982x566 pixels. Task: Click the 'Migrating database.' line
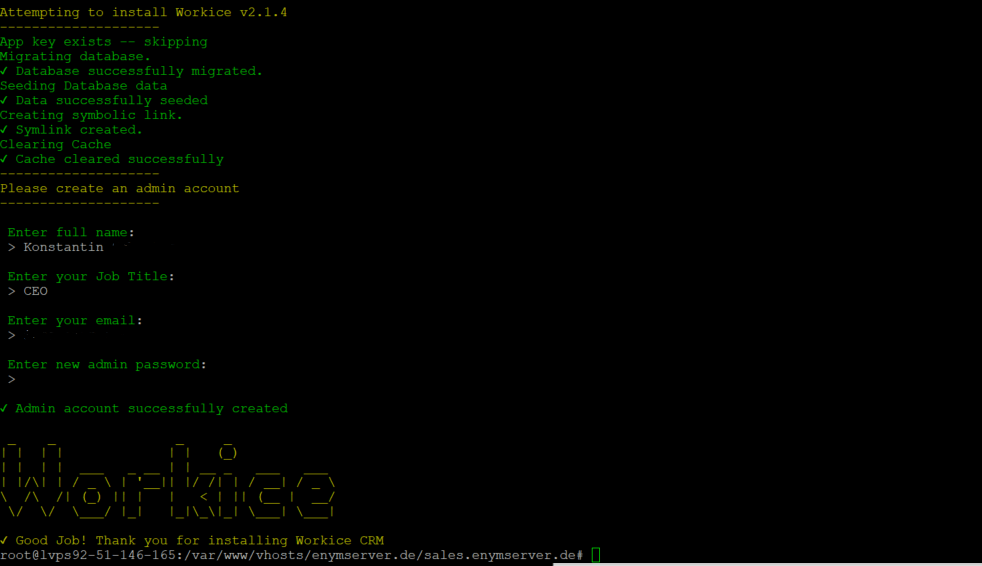click(76, 56)
